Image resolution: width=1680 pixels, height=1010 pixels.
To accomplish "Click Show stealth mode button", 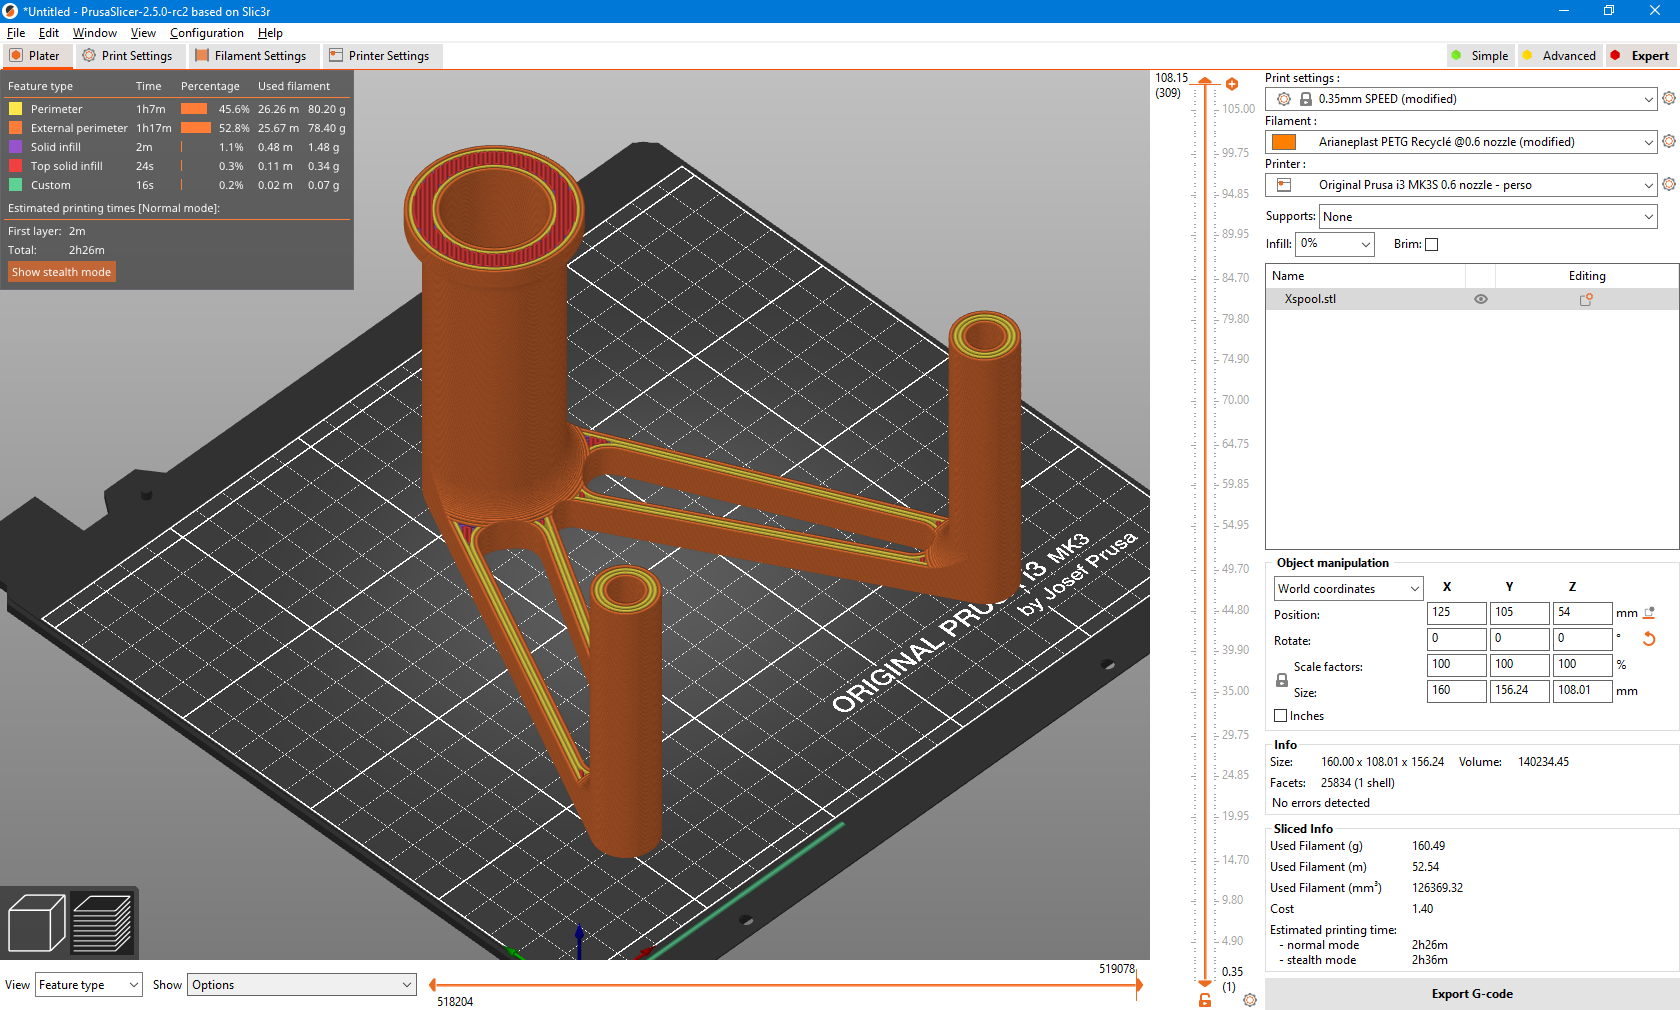I will (61, 272).
